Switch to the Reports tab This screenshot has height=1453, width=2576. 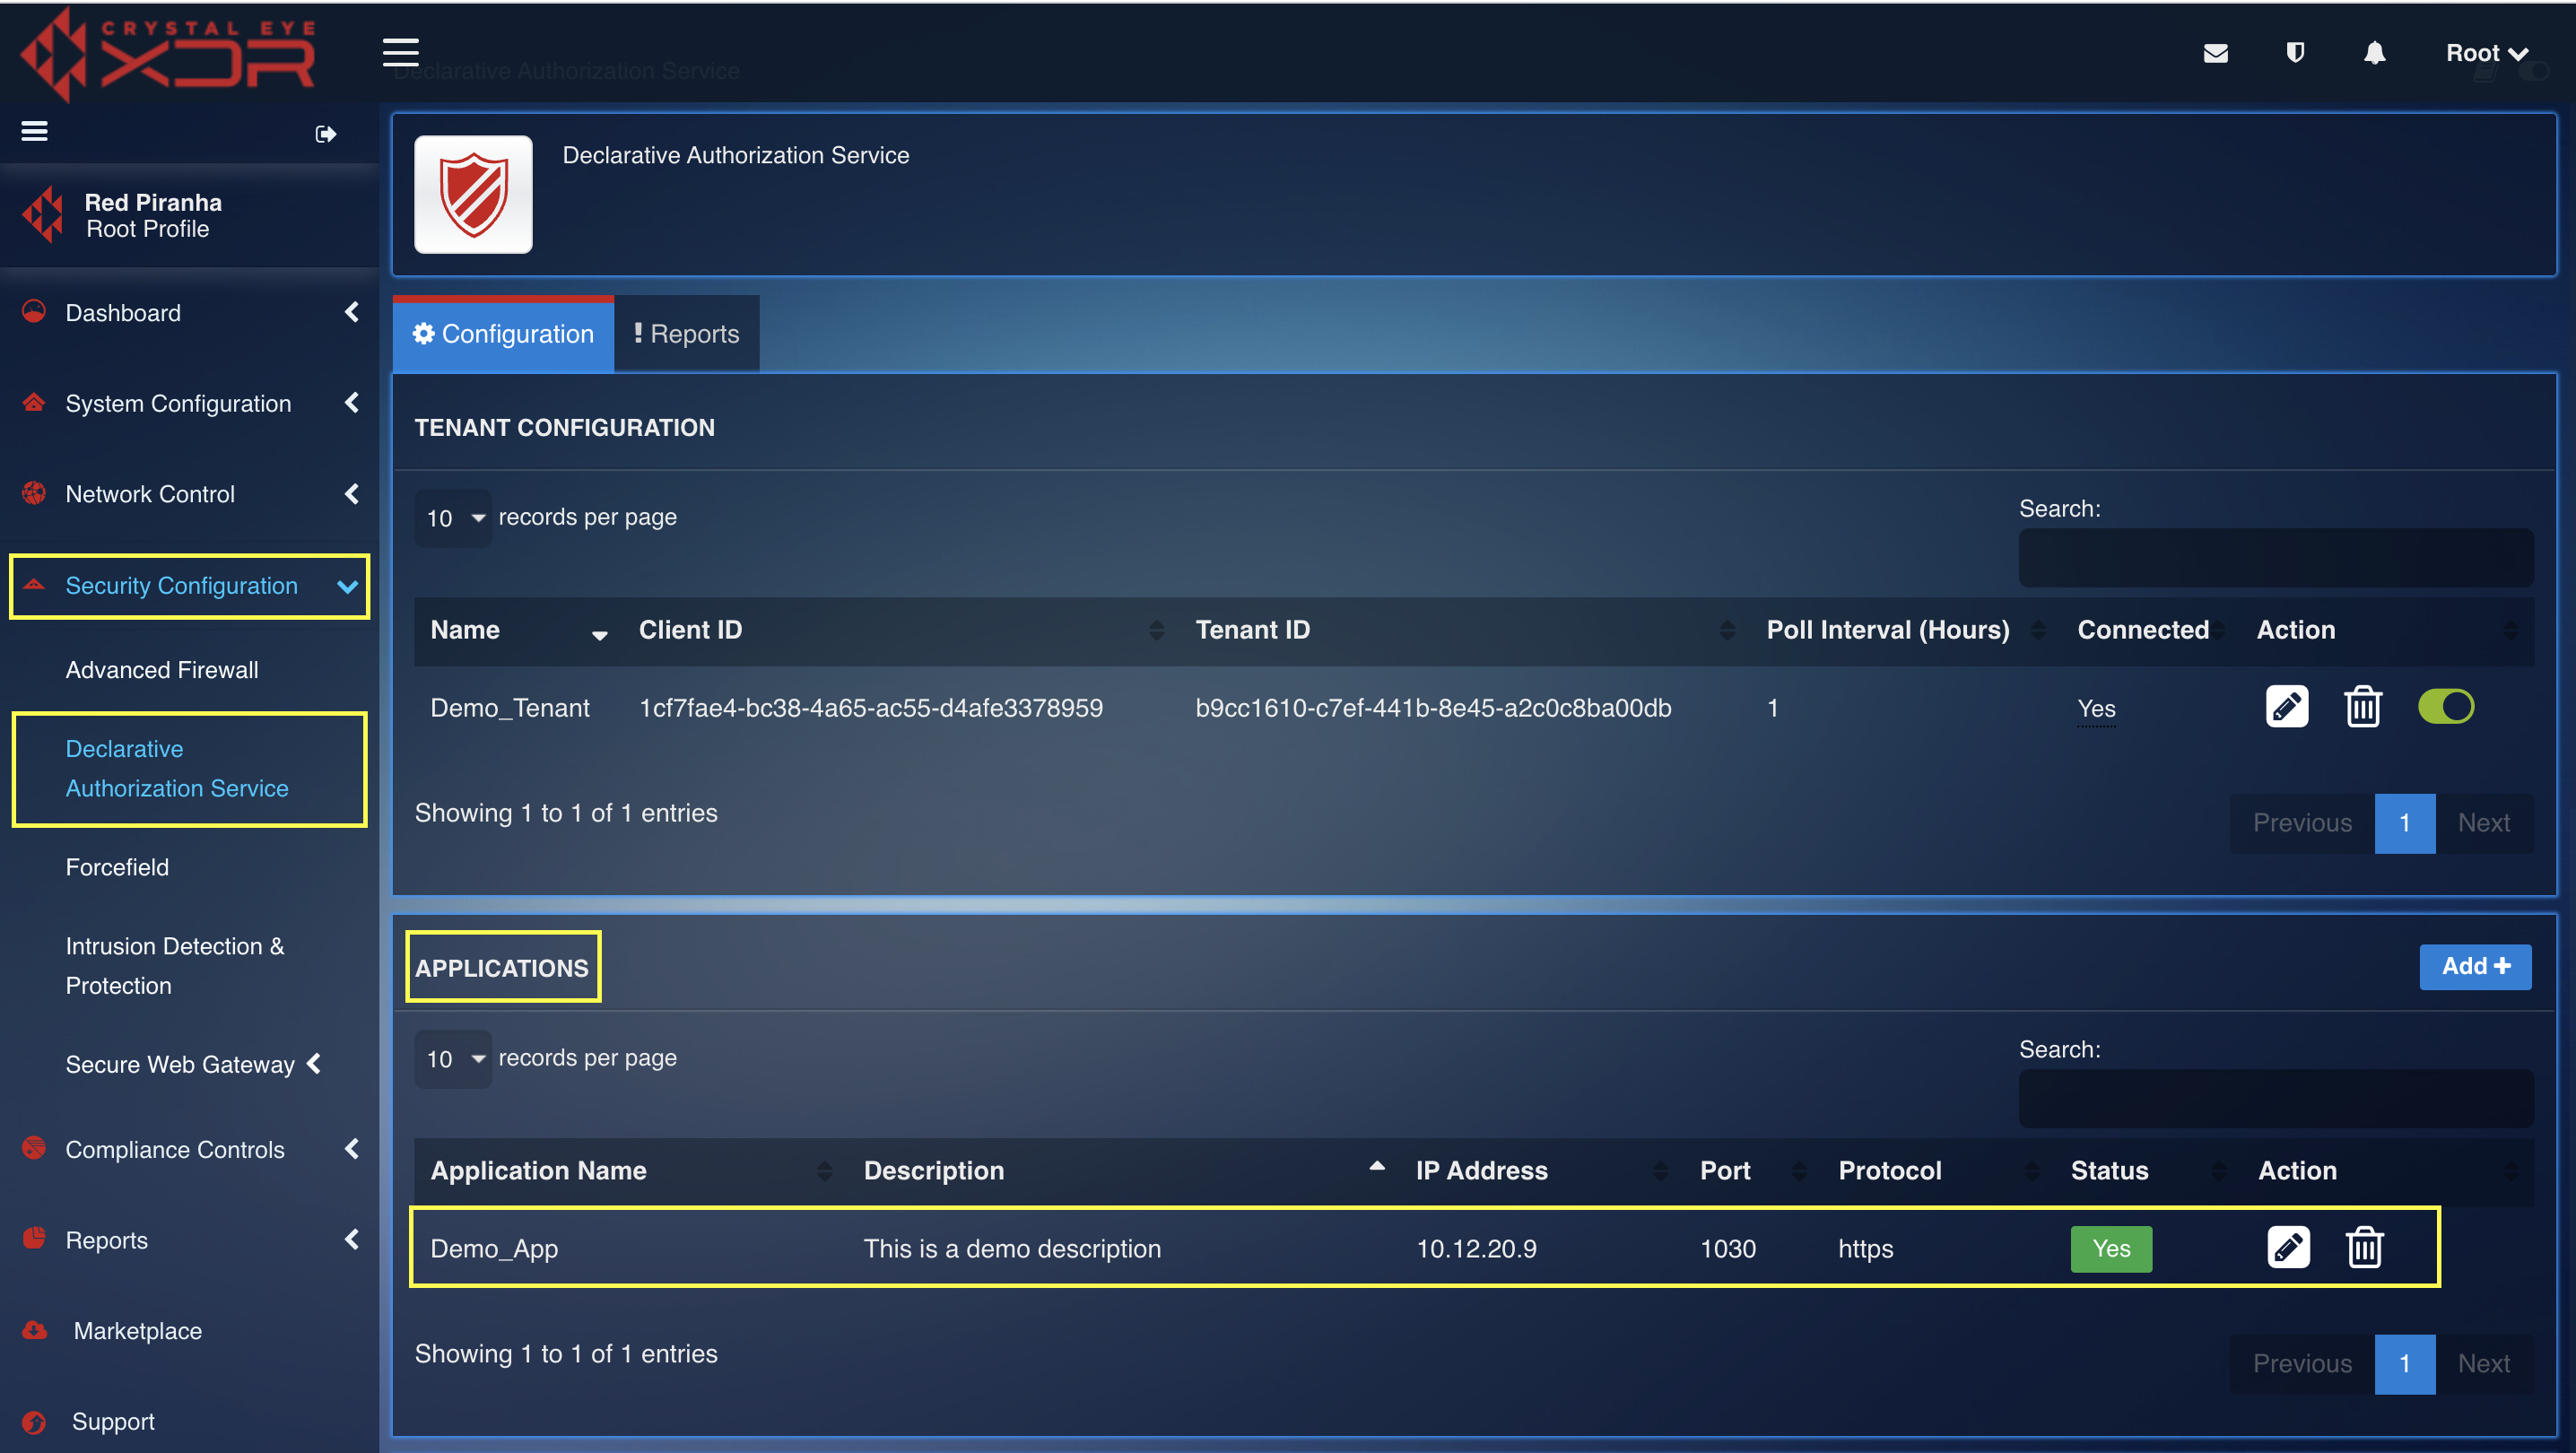(x=686, y=334)
